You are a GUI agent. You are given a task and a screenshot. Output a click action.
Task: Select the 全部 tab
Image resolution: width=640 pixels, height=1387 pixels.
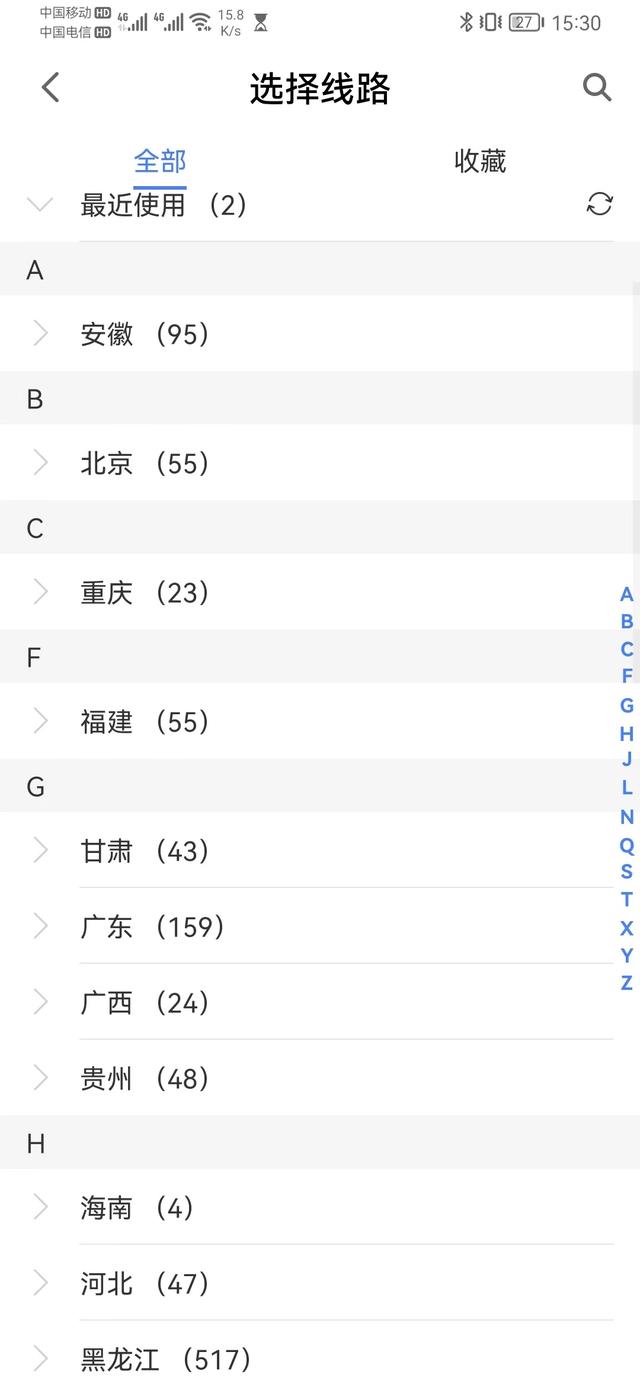pyautogui.click(x=160, y=161)
